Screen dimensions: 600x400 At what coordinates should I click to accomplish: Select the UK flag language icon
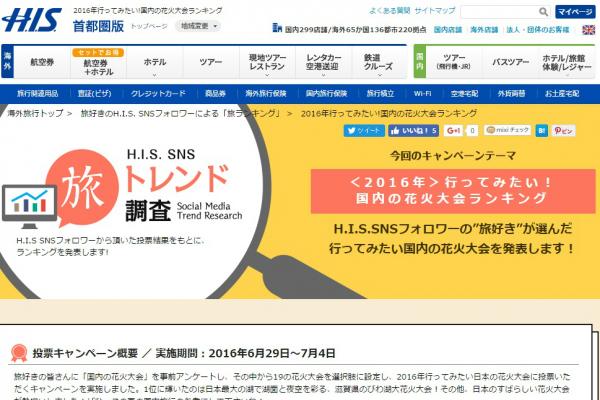[589, 29]
